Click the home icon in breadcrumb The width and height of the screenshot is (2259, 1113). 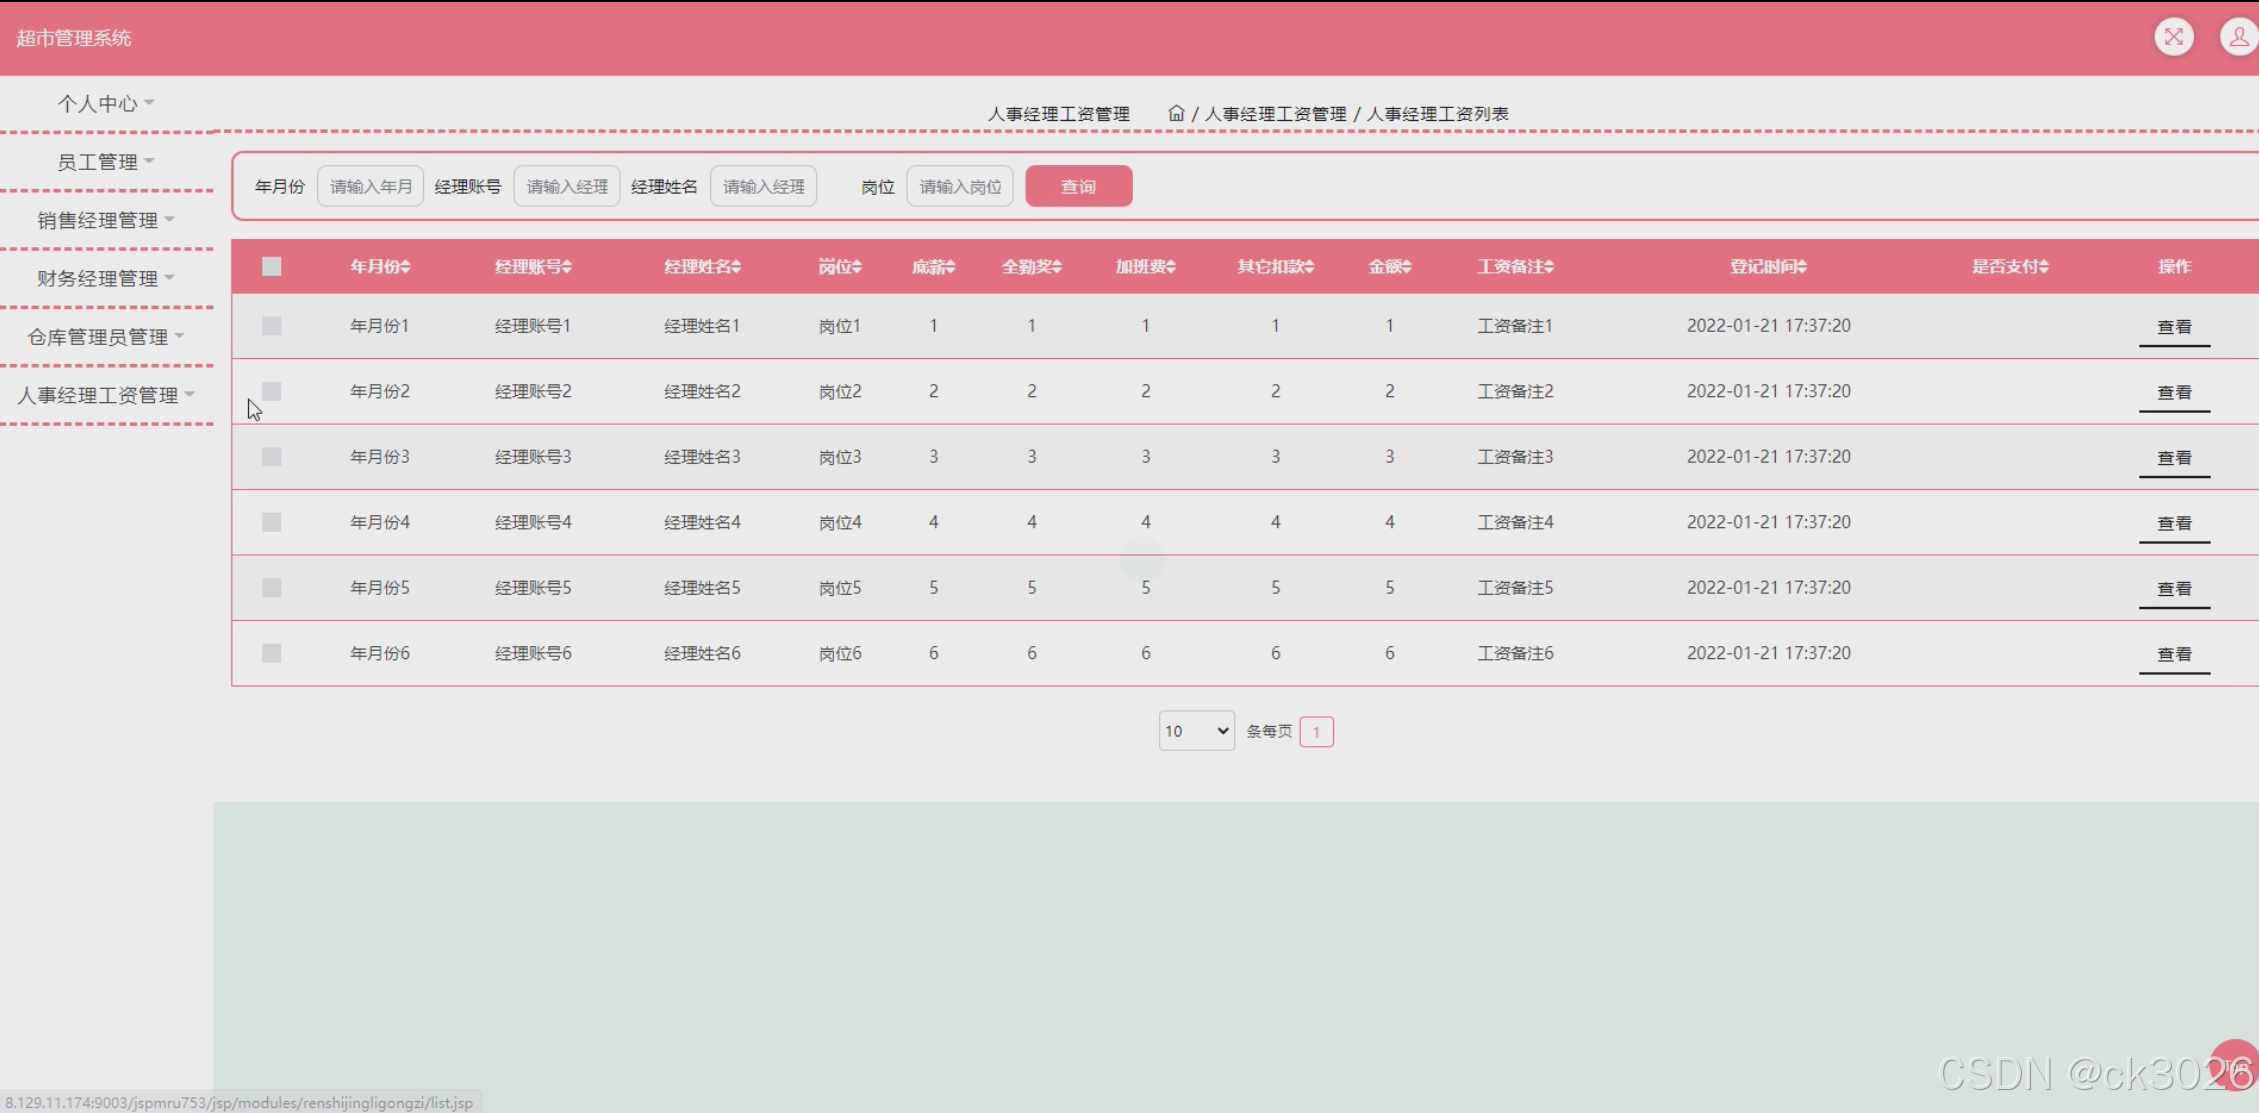coord(1176,113)
